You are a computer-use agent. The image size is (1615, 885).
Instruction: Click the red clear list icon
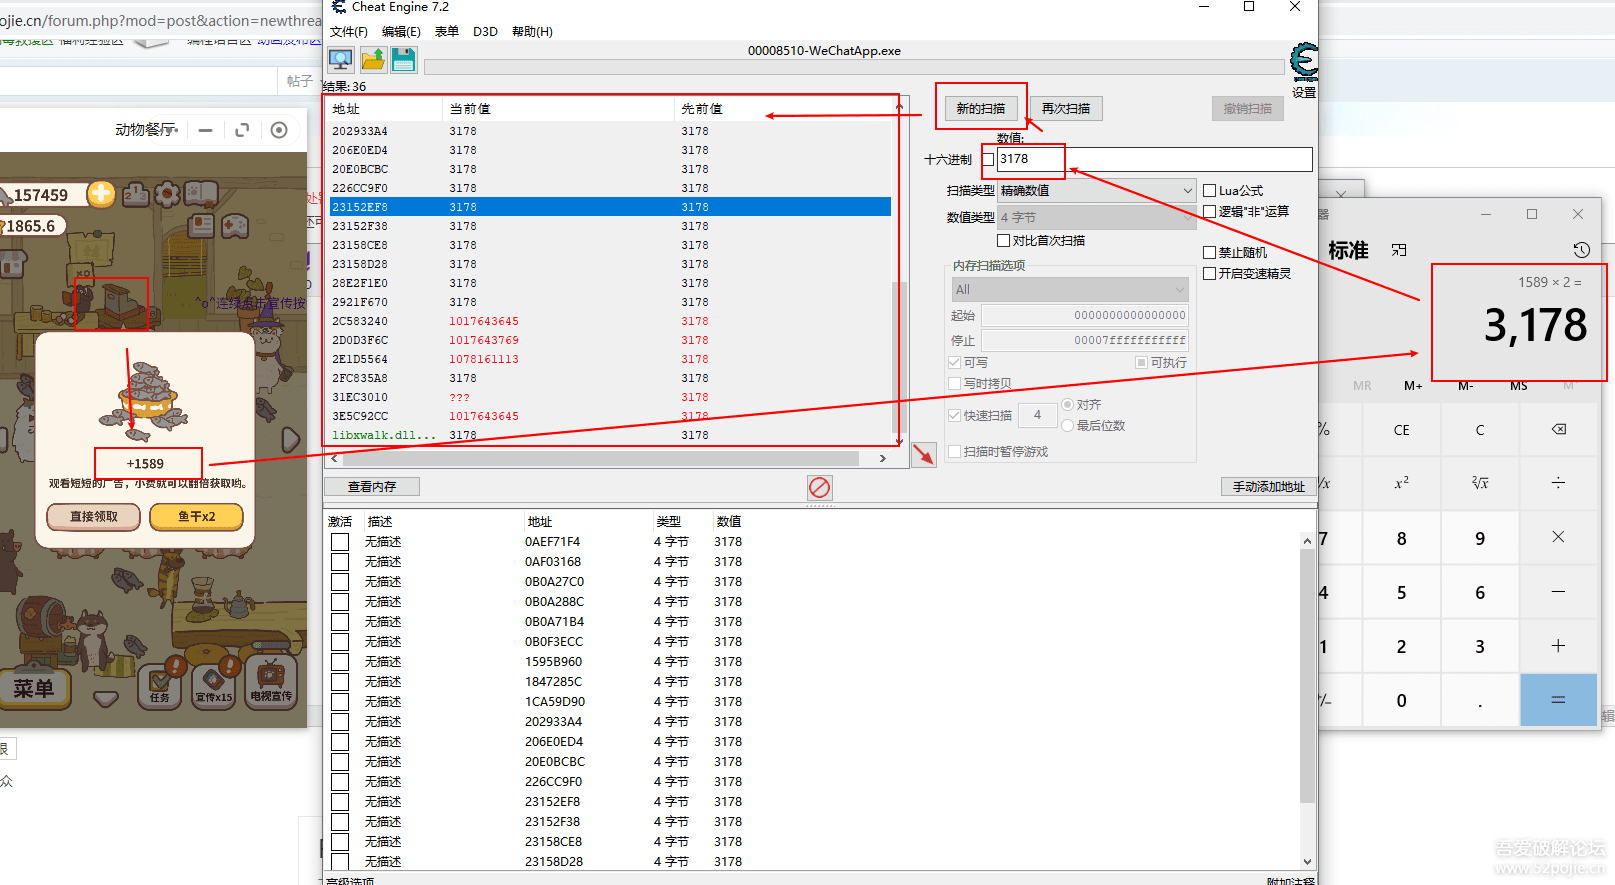(x=819, y=487)
